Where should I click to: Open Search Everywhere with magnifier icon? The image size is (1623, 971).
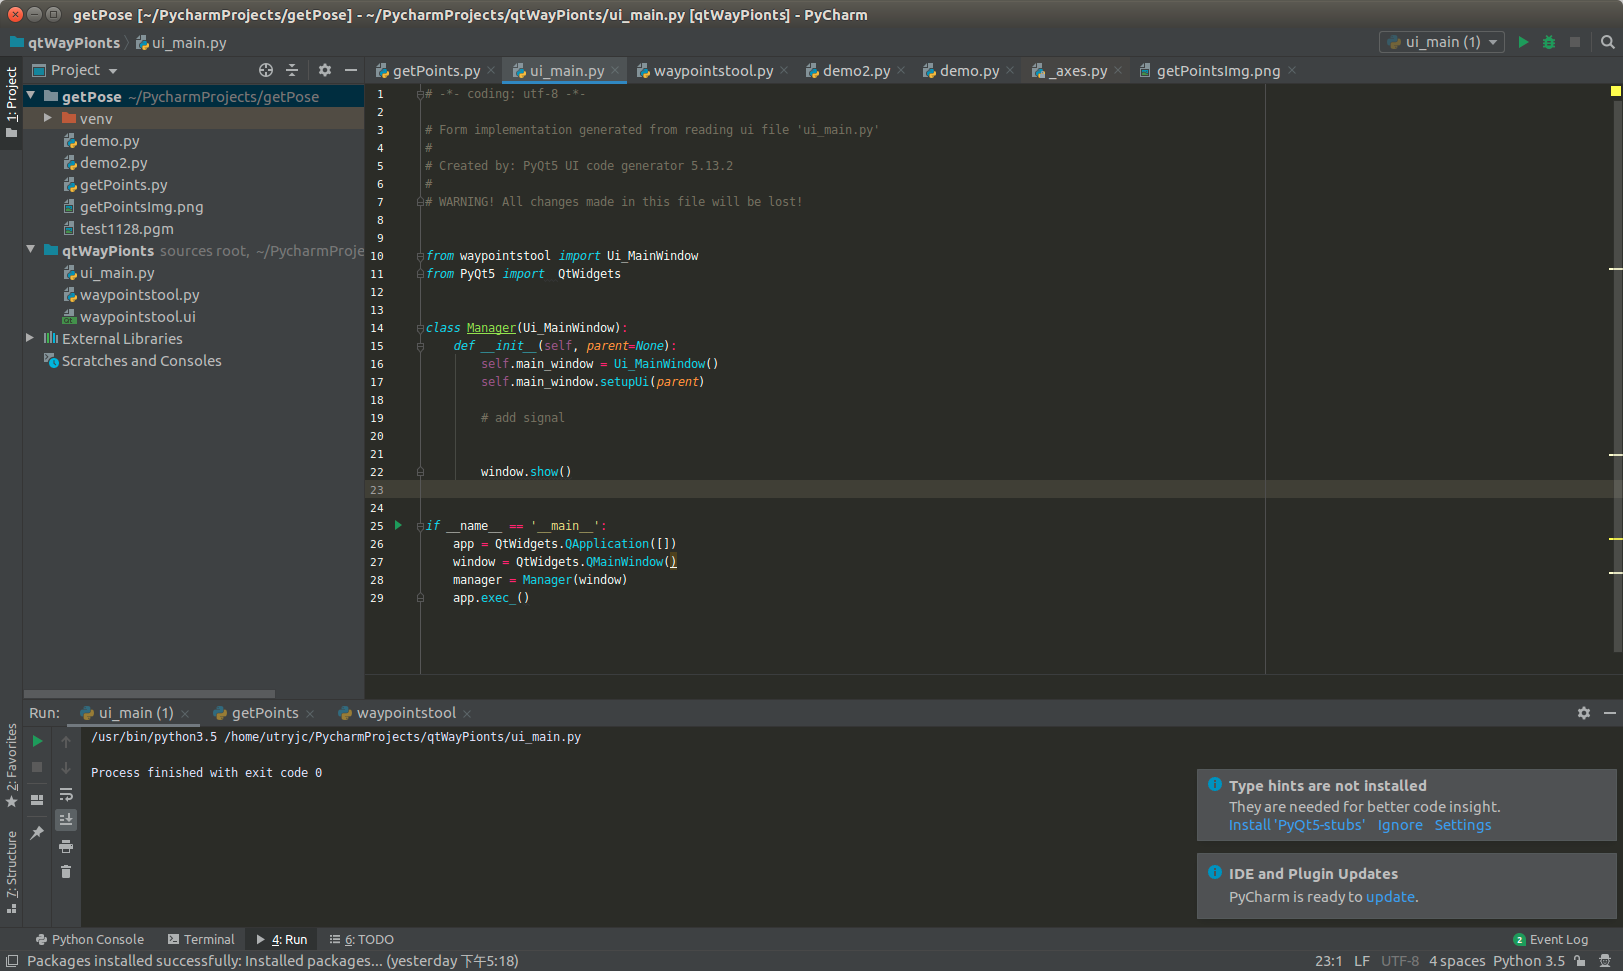point(1607,43)
